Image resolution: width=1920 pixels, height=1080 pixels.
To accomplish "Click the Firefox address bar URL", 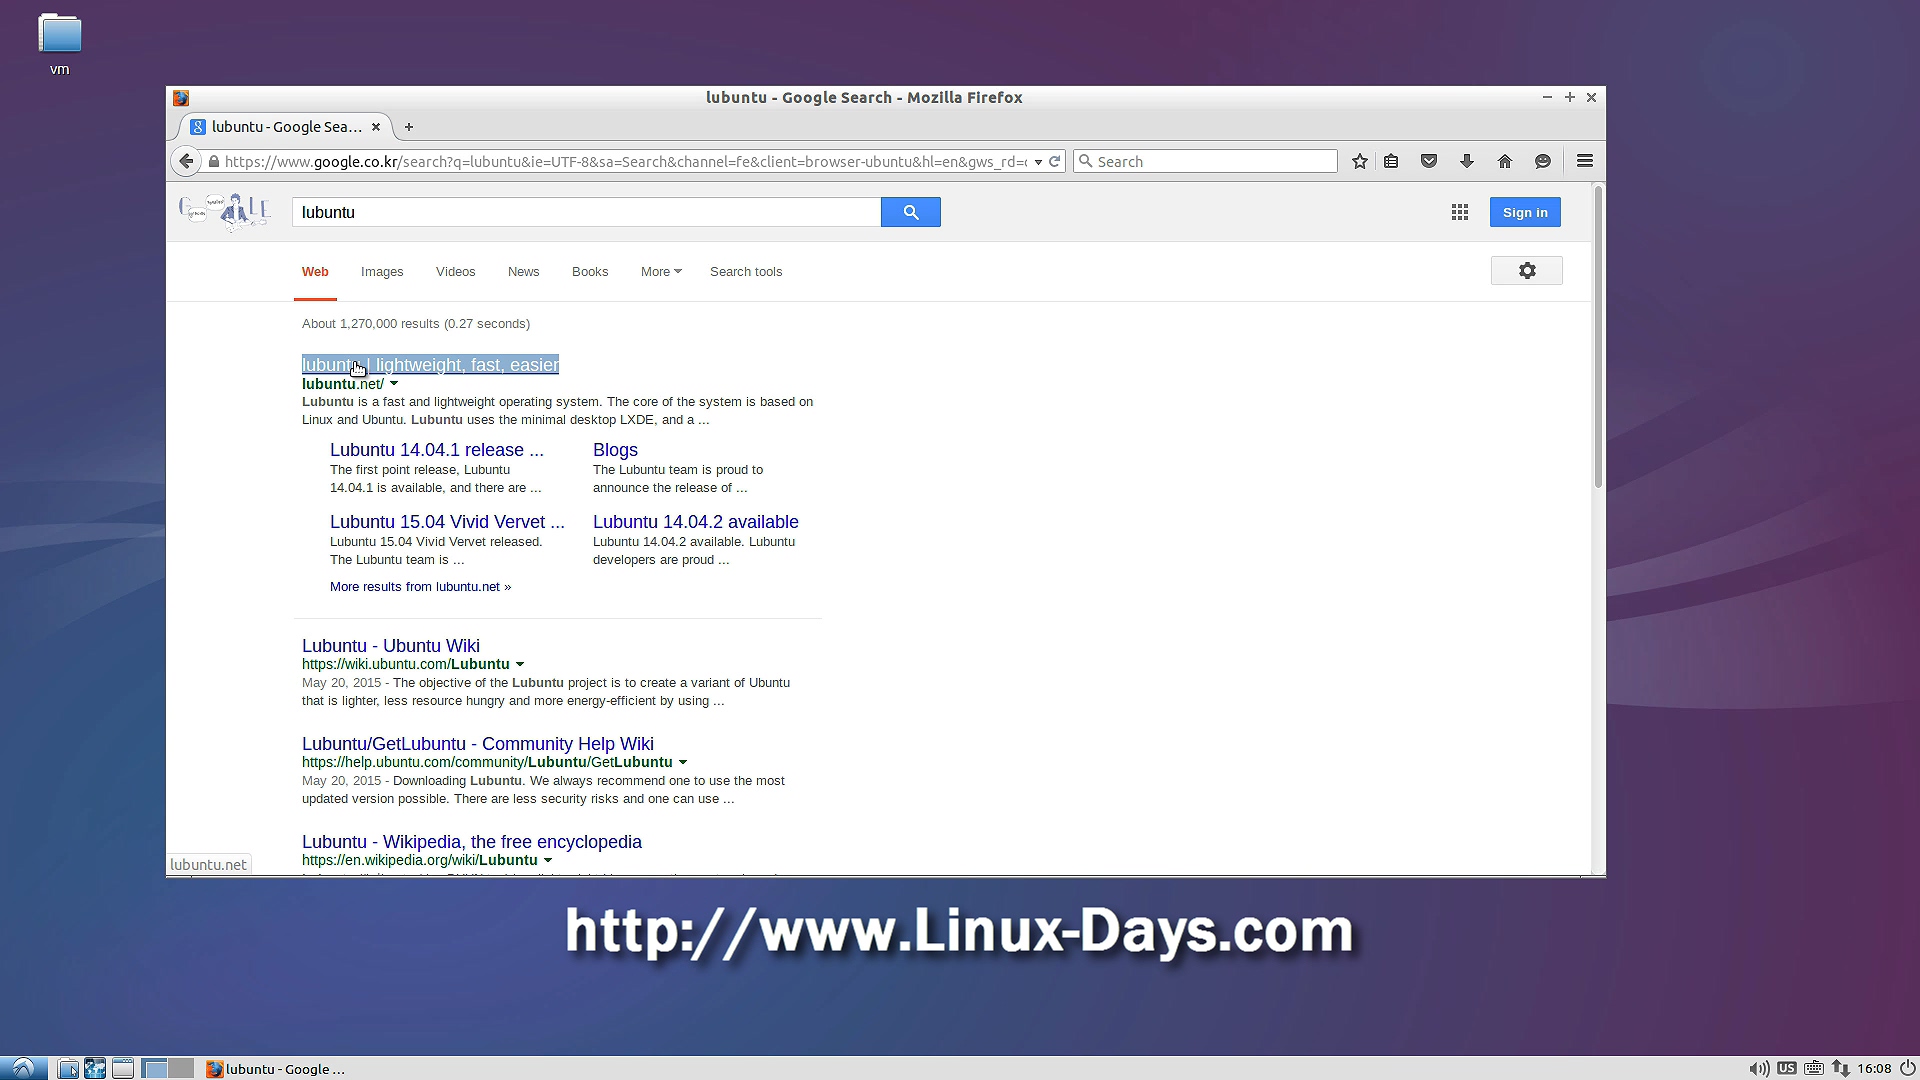I will (625, 162).
